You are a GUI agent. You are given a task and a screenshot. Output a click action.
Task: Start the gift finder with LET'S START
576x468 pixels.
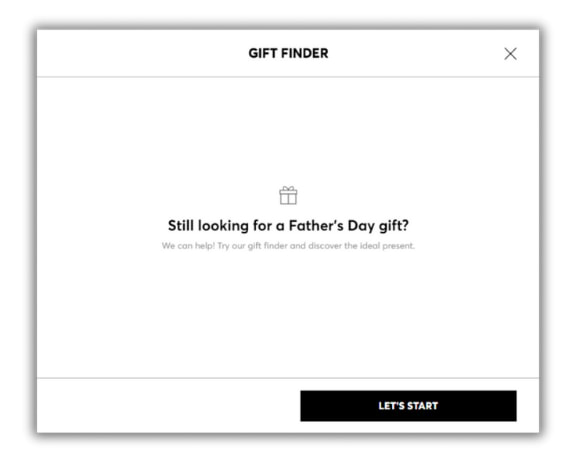pyautogui.click(x=408, y=406)
